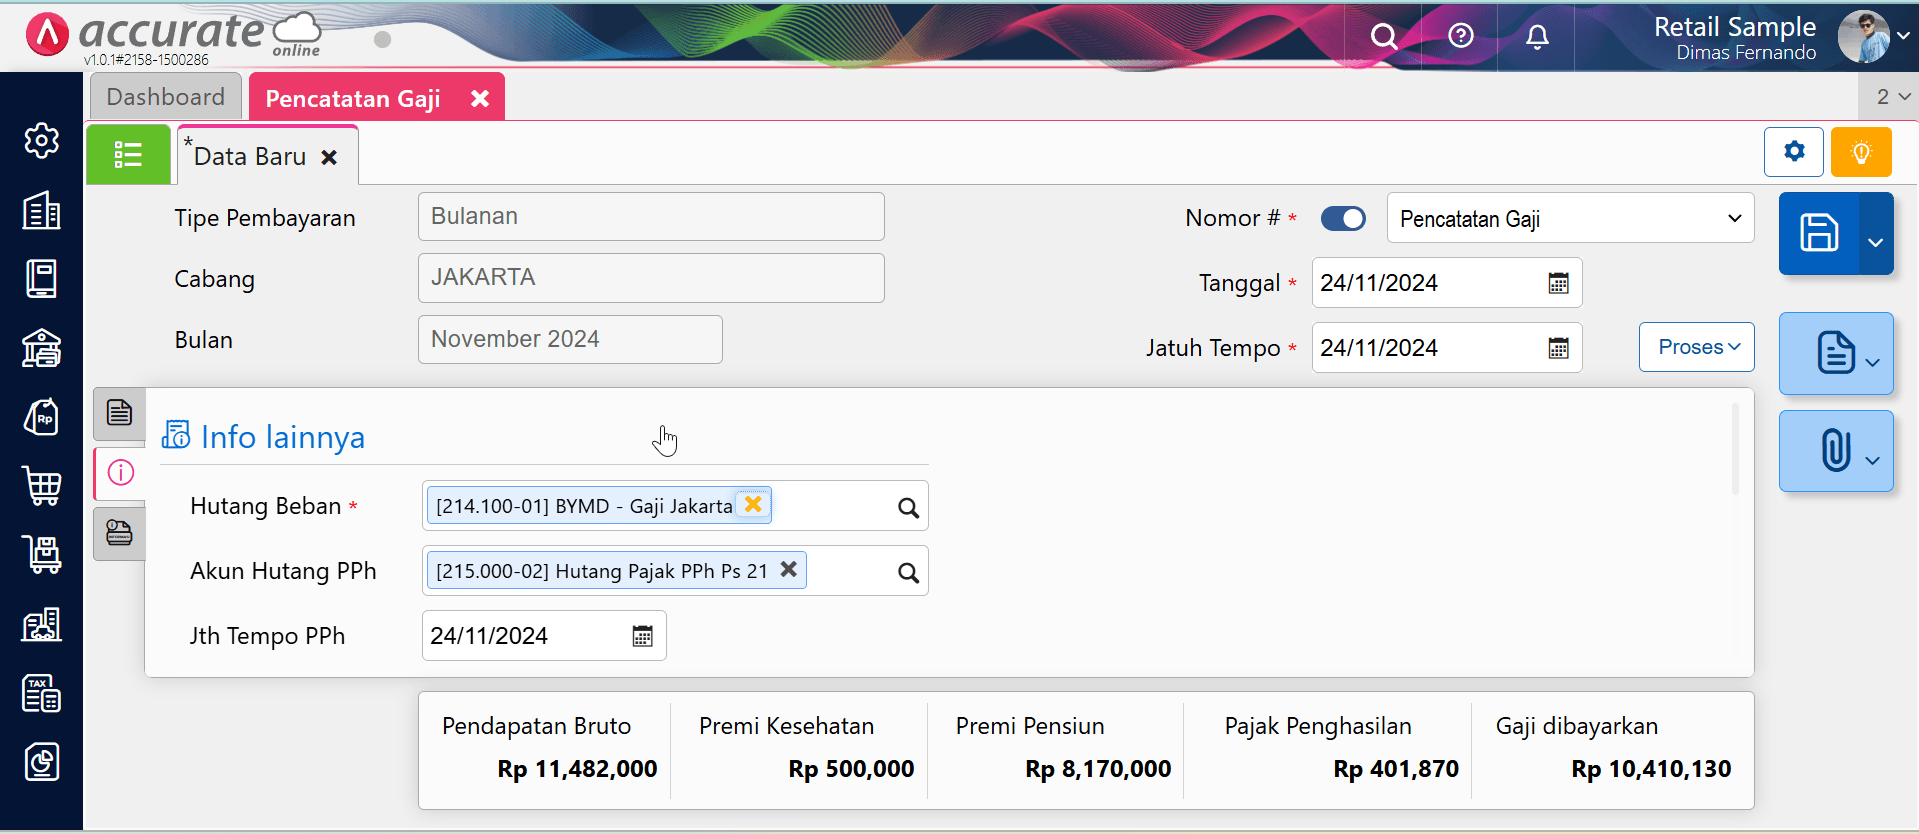The width and height of the screenshot is (1919, 834).
Task: Click the Tipe Pembayaran Bulanan field
Action: point(651,216)
